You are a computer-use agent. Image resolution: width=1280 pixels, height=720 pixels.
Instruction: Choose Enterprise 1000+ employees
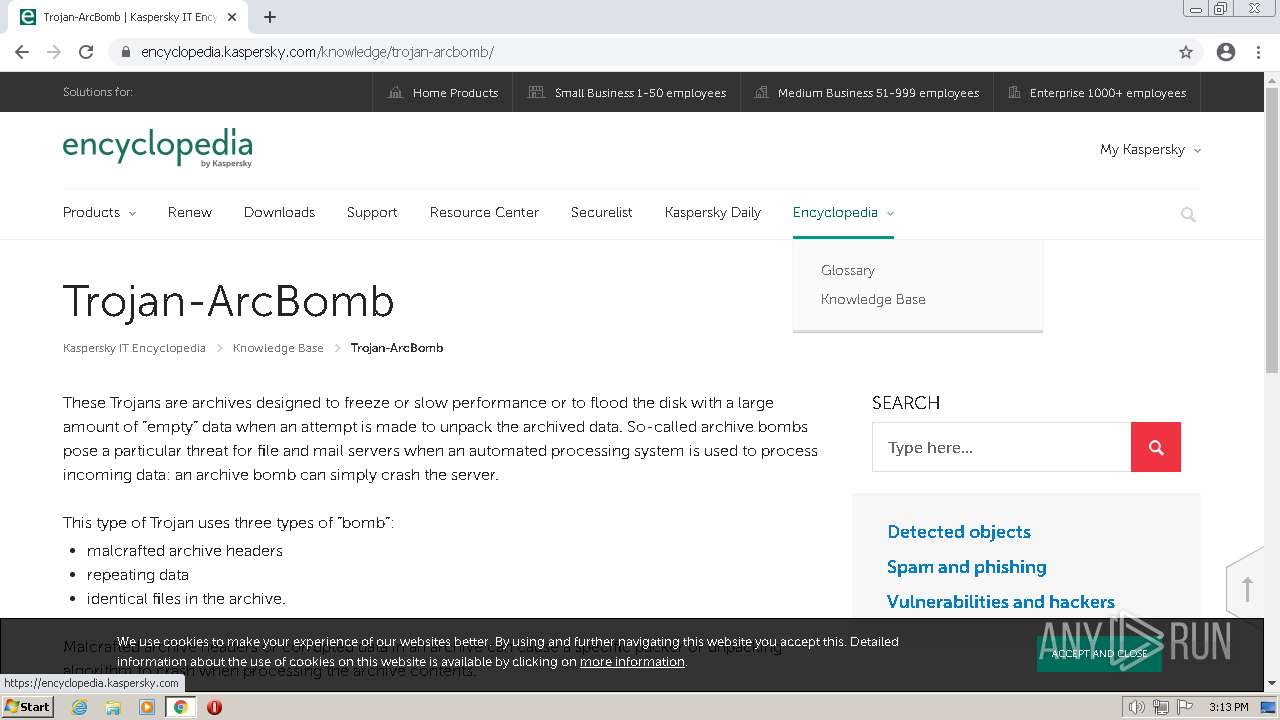pos(1097,93)
